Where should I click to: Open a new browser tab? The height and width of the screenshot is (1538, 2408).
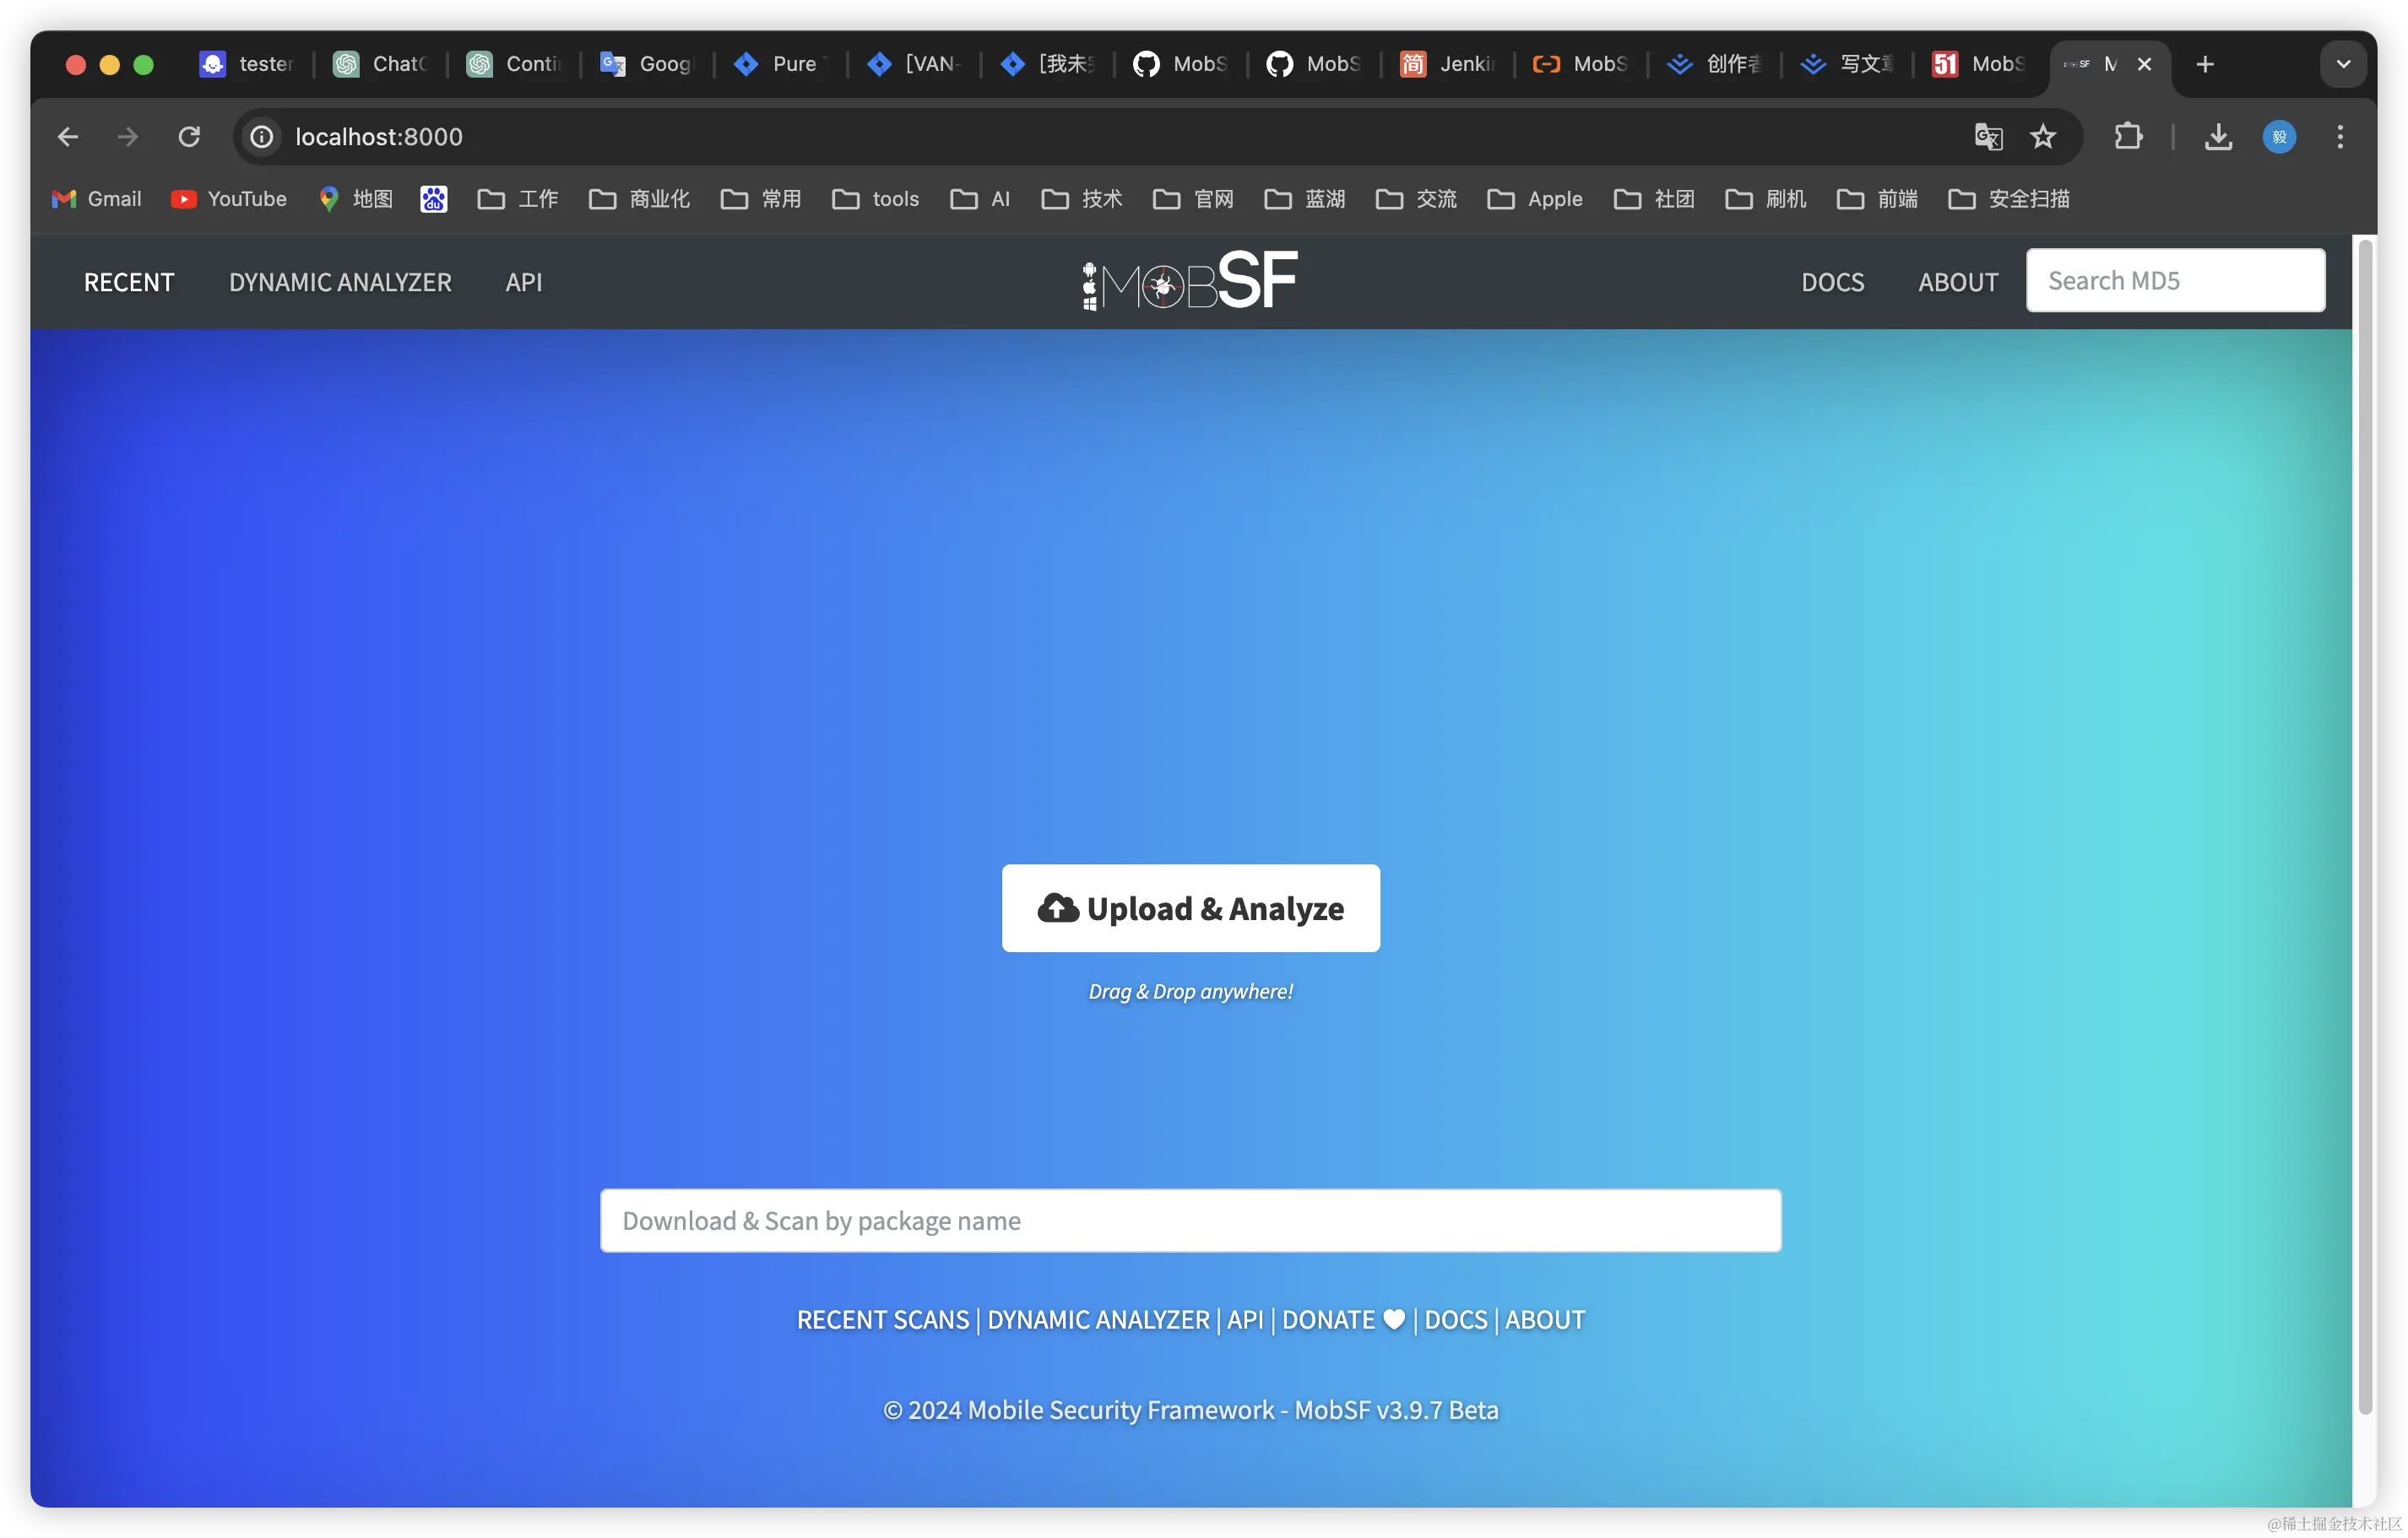pos(2205,64)
